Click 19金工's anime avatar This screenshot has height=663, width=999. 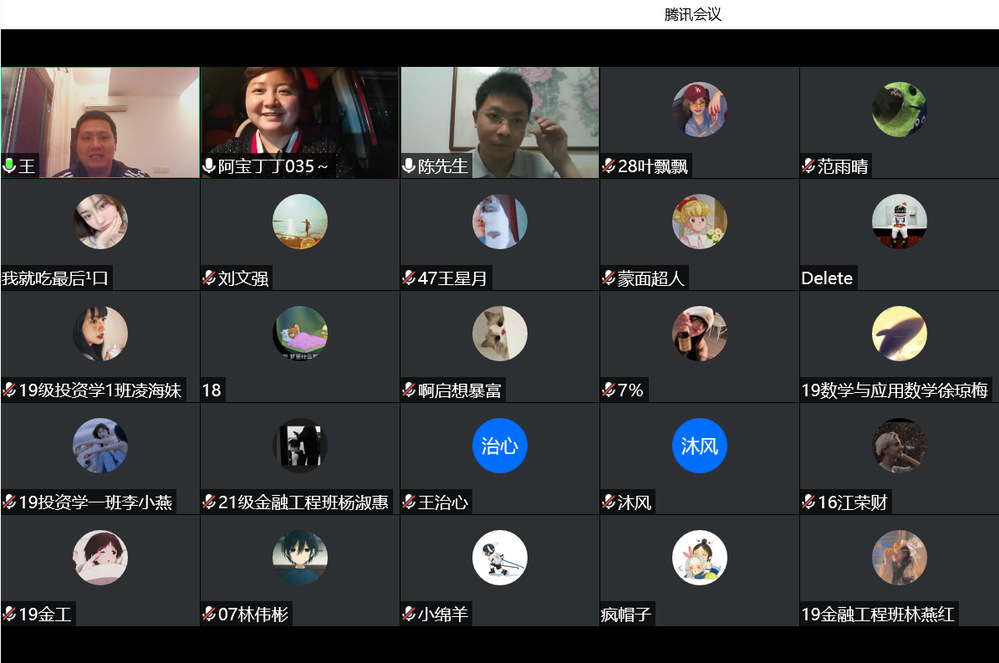(100, 558)
